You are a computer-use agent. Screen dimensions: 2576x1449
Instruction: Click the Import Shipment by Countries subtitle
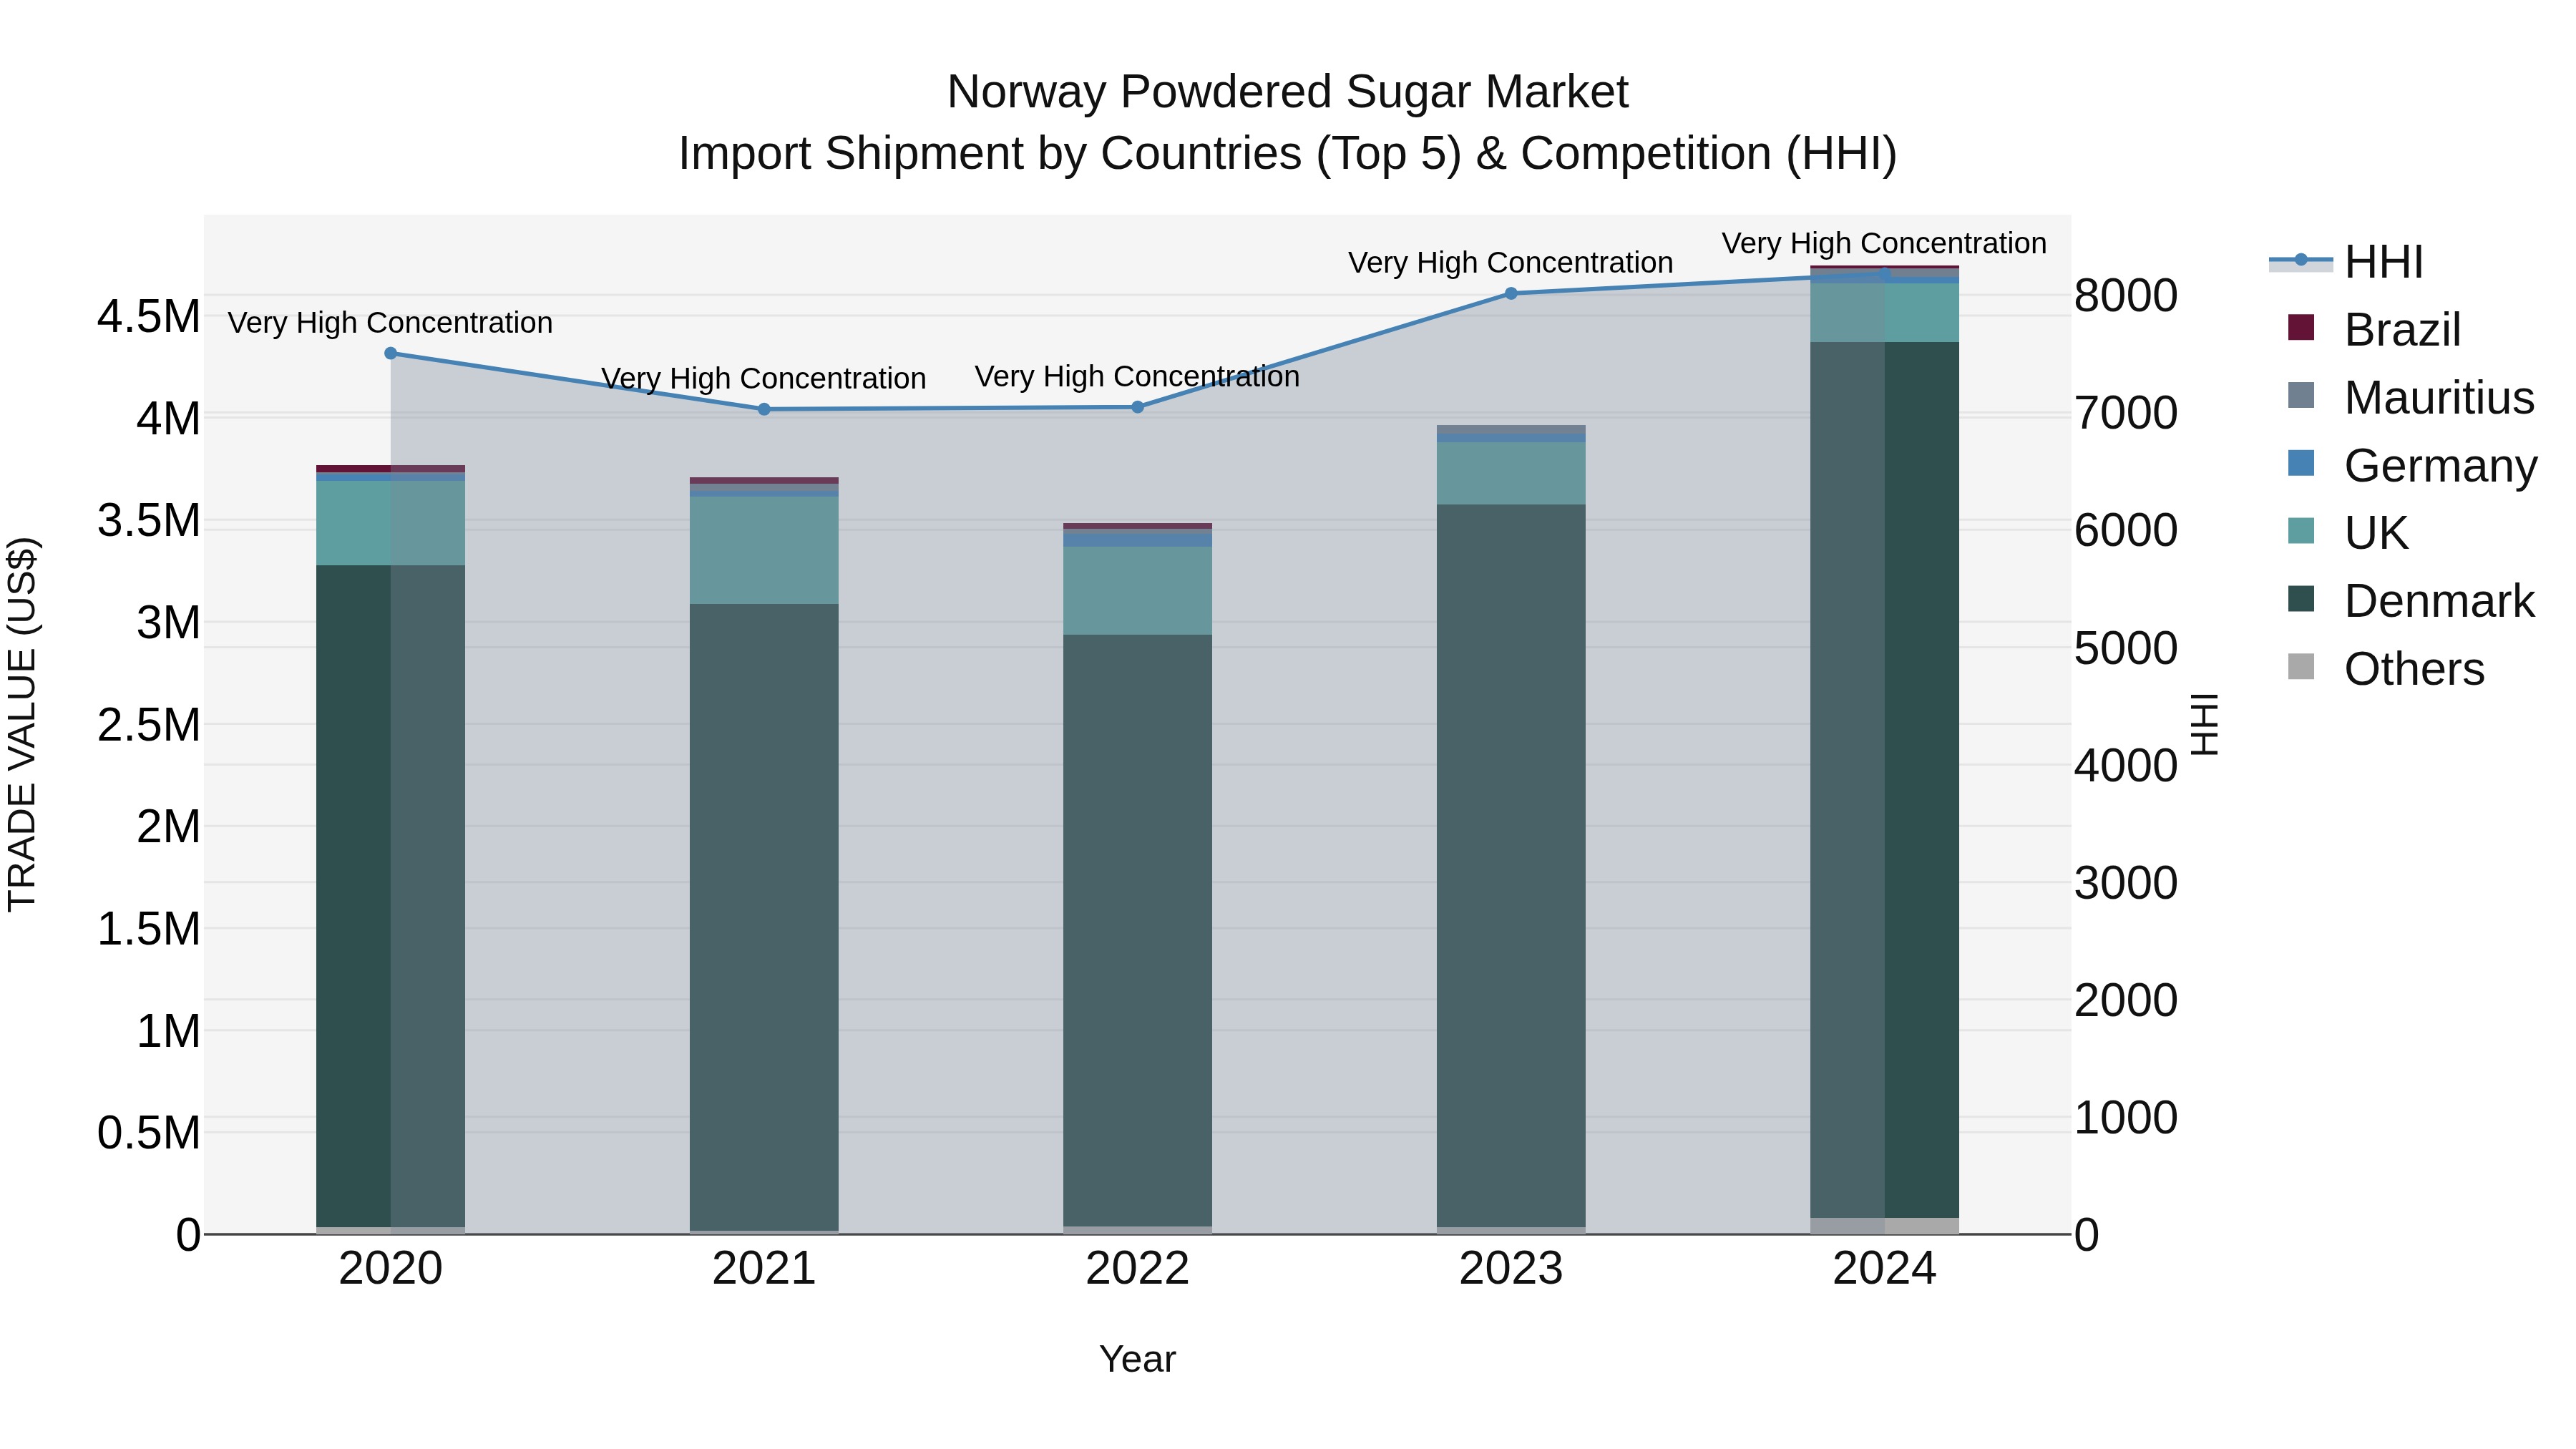(x=1288, y=154)
